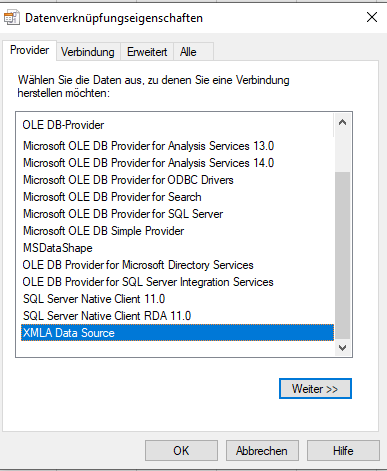Select the XMLA Data Source entry

click(x=177, y=333)
